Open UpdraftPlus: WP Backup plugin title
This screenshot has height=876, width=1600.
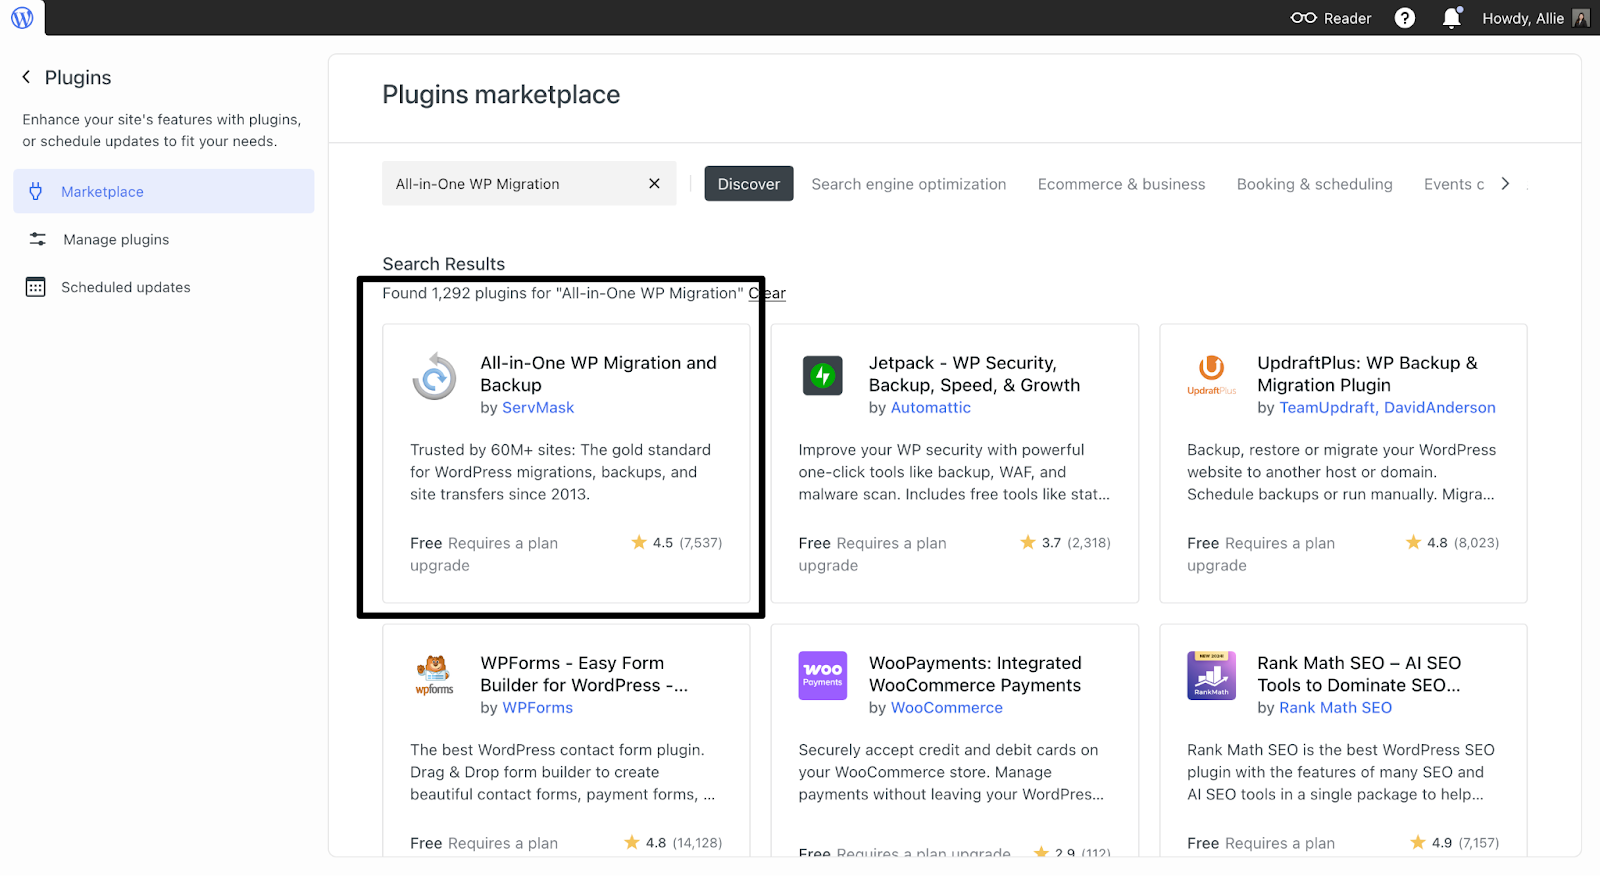coord(1367,374)
